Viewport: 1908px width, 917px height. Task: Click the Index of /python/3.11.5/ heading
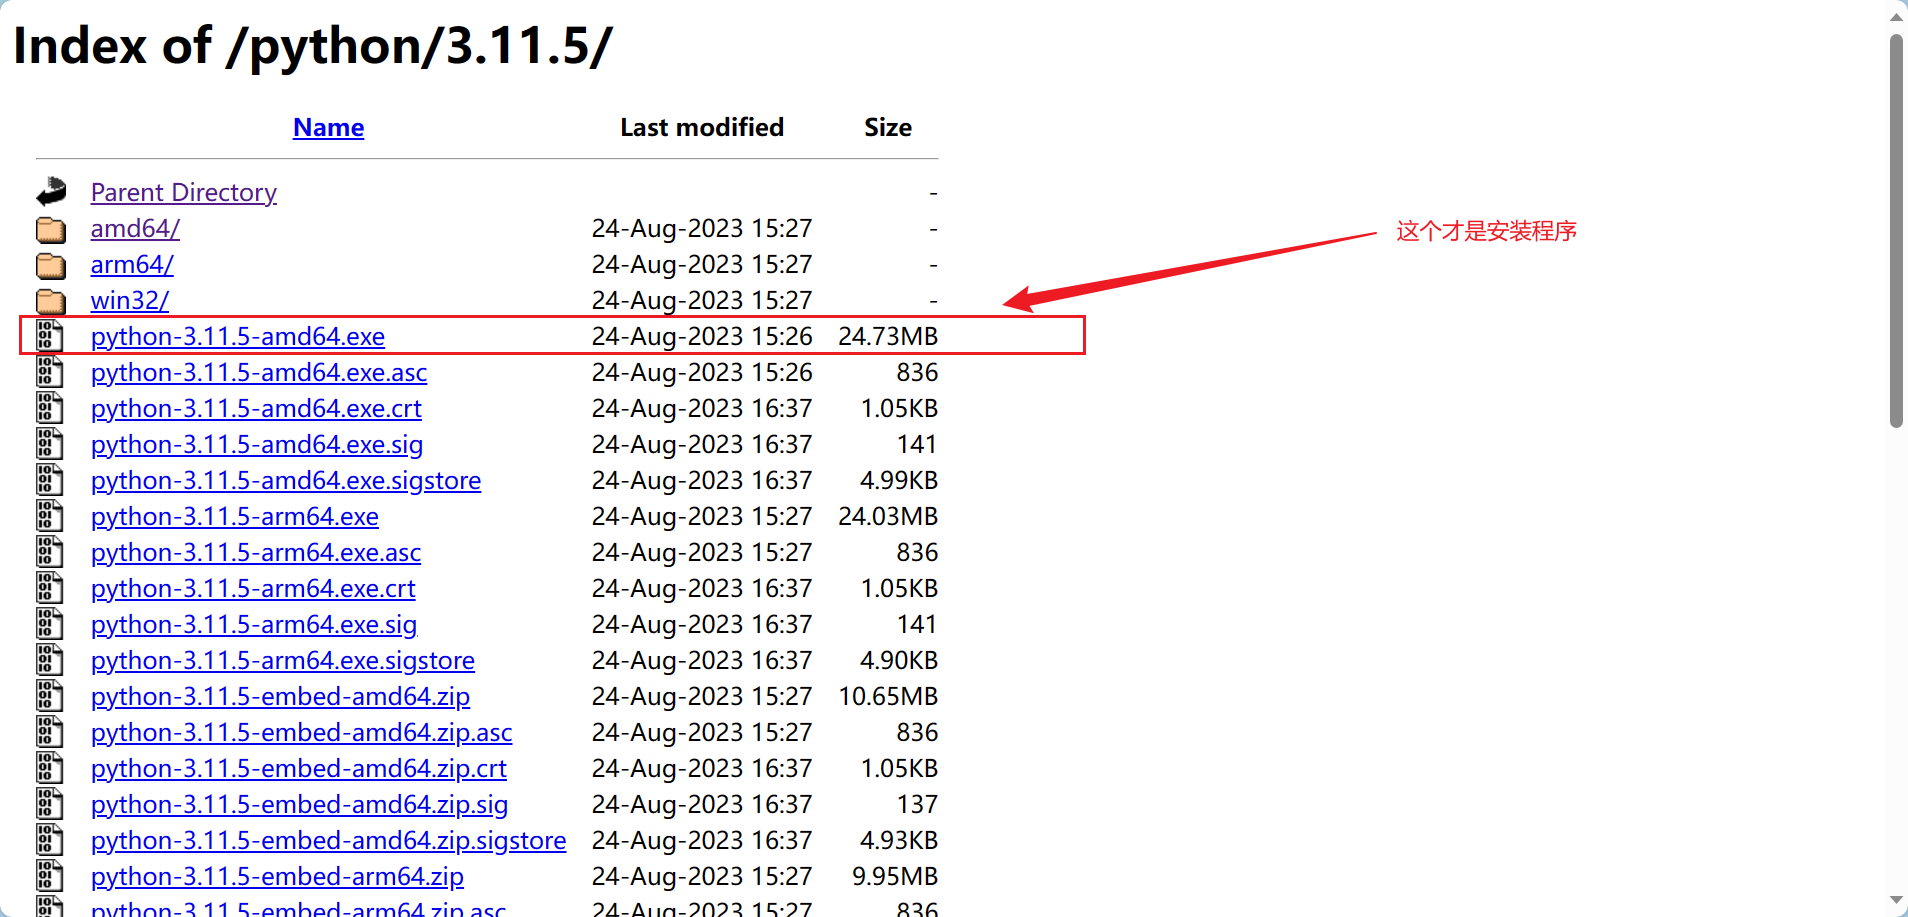pyautogui.click(x=313, y=46)
